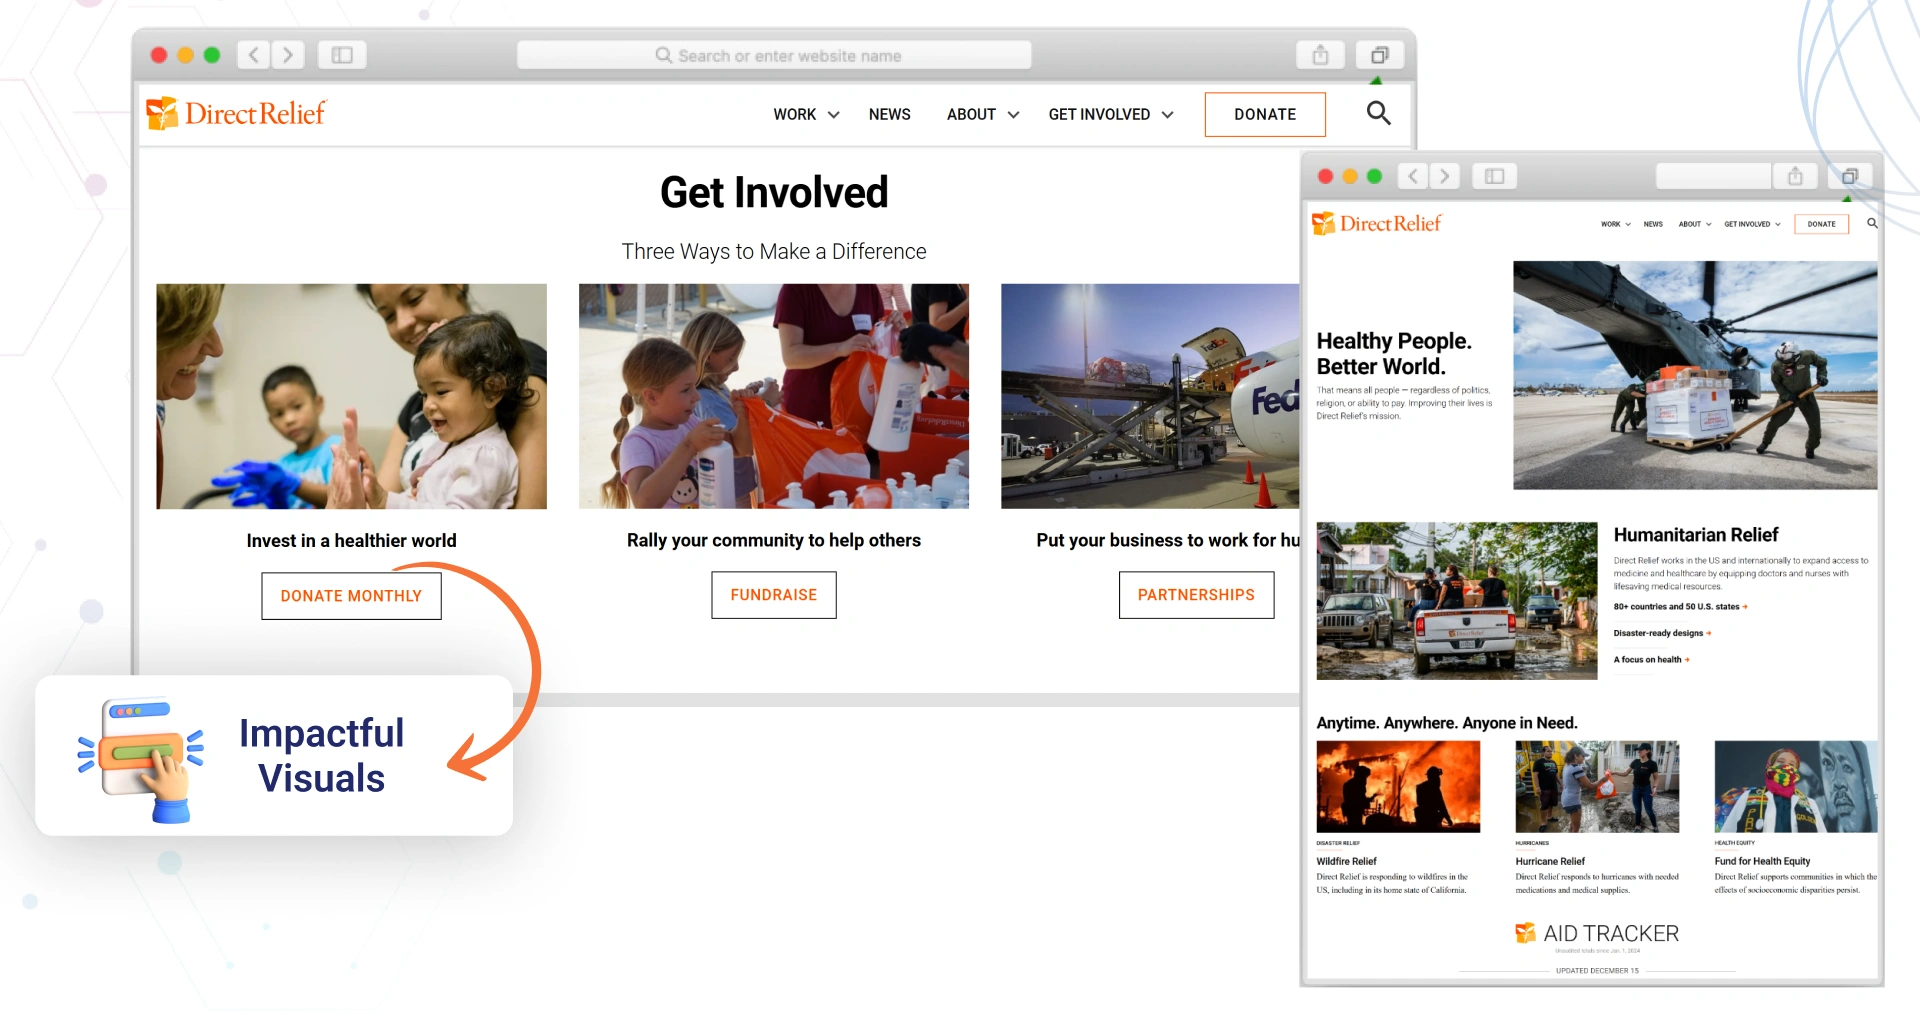Click DONATE MONTHLY button

351,596
